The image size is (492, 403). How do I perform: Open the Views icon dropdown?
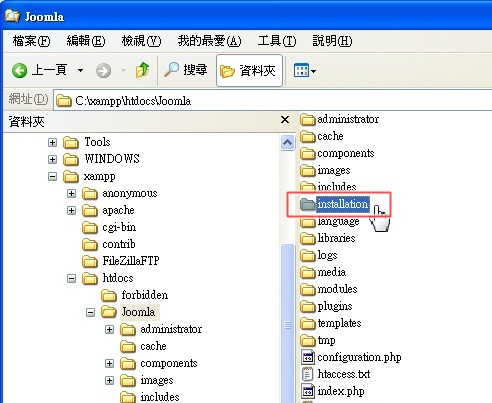coord(305,71)
